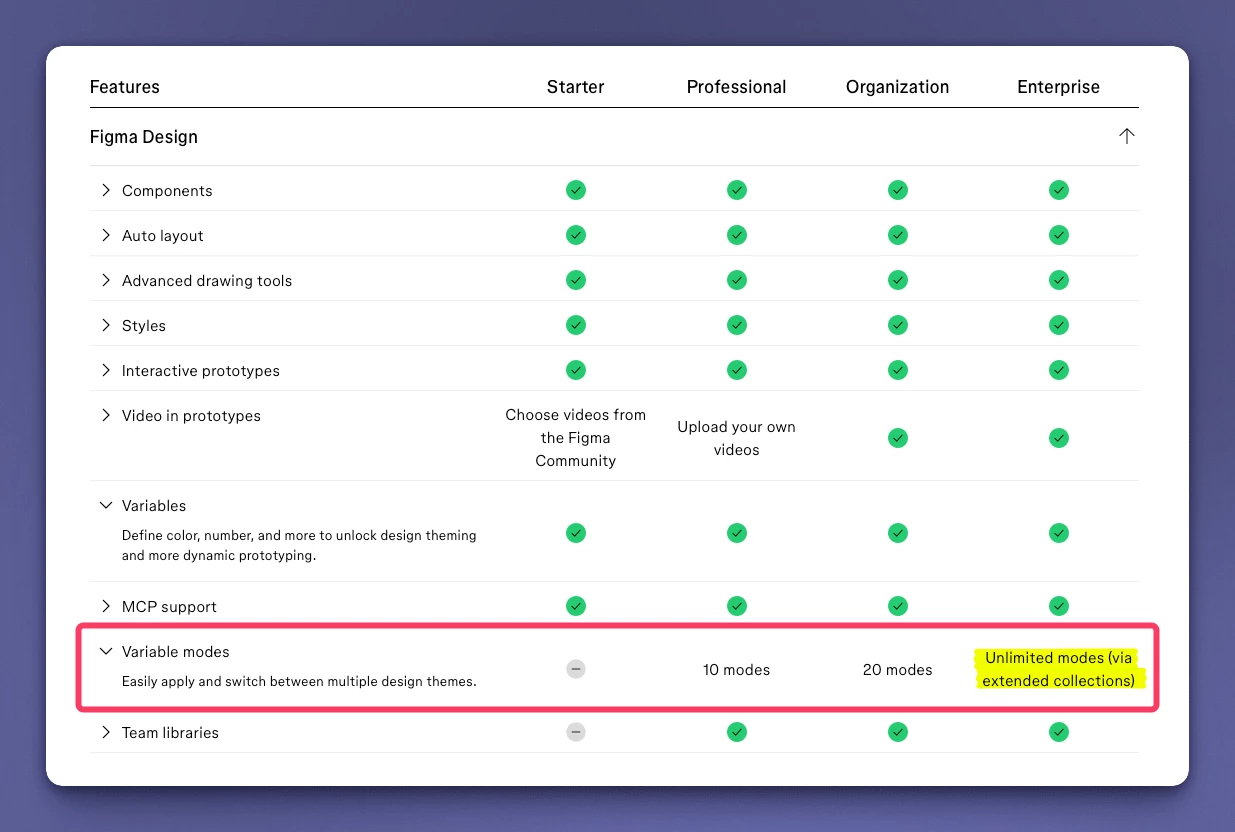Click the Professional checkmark for Auto layout
The height and width of the screenshot is (832, 1235).
click(x=737, y=235)
